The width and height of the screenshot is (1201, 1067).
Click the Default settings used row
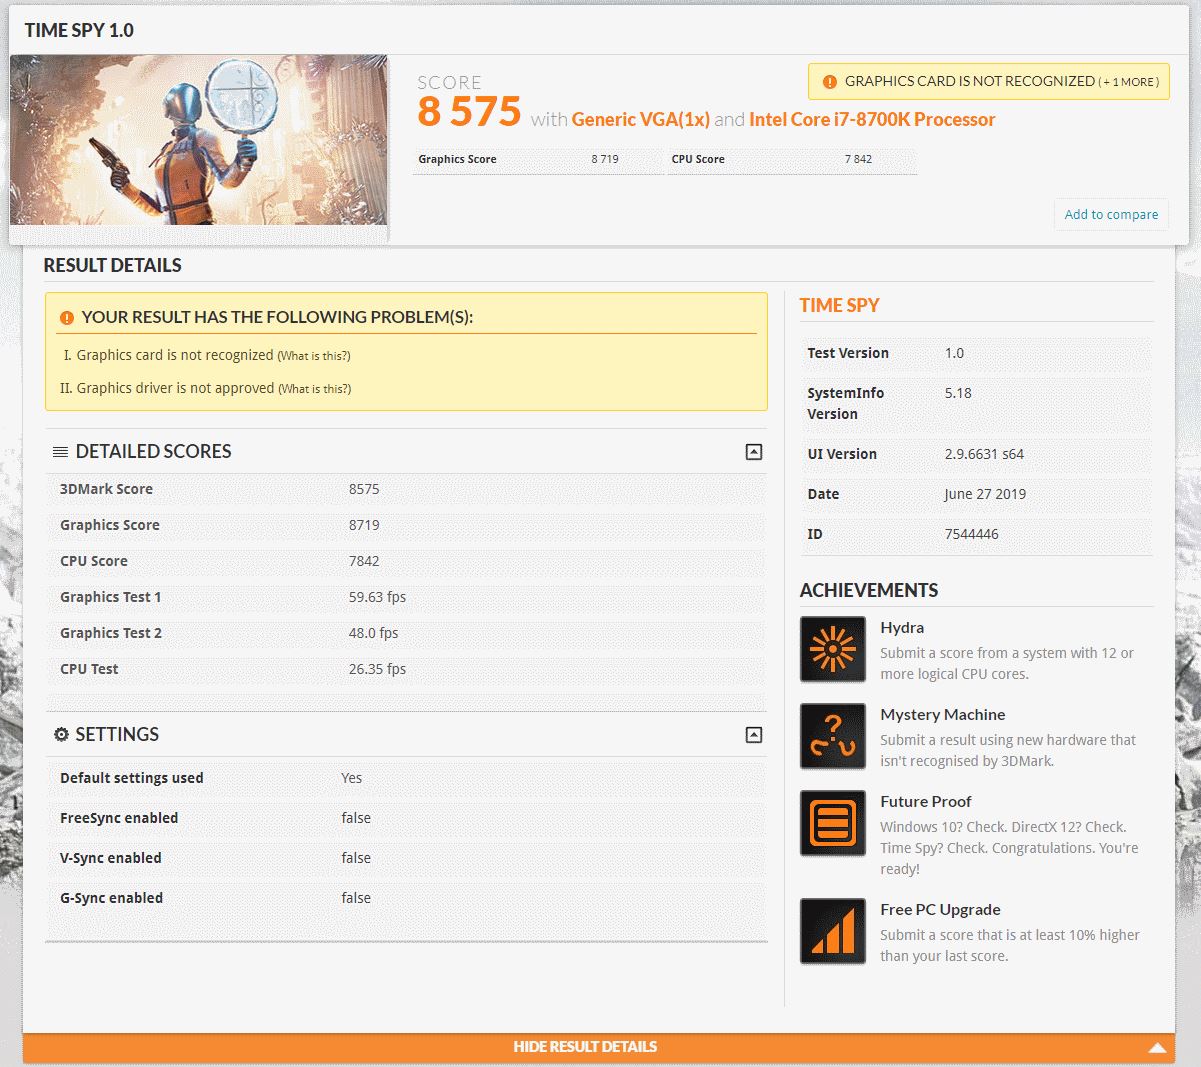point(406,778)
